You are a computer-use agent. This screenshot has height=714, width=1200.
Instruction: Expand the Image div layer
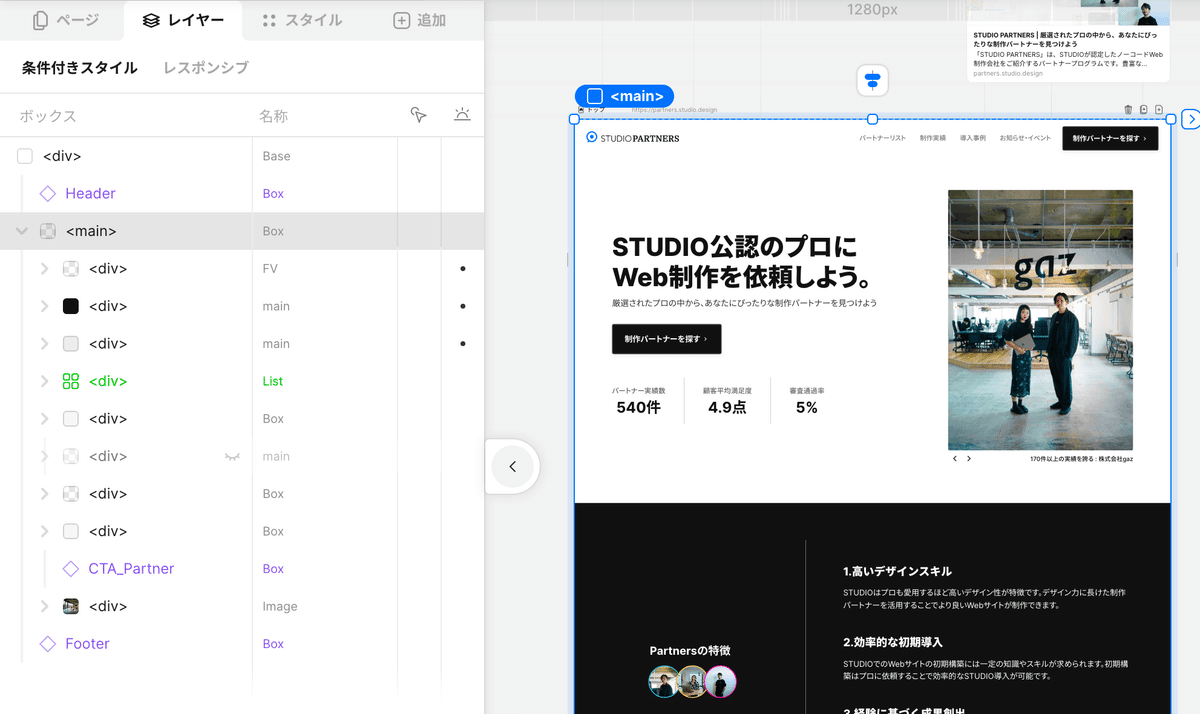[x=44, y=606]
